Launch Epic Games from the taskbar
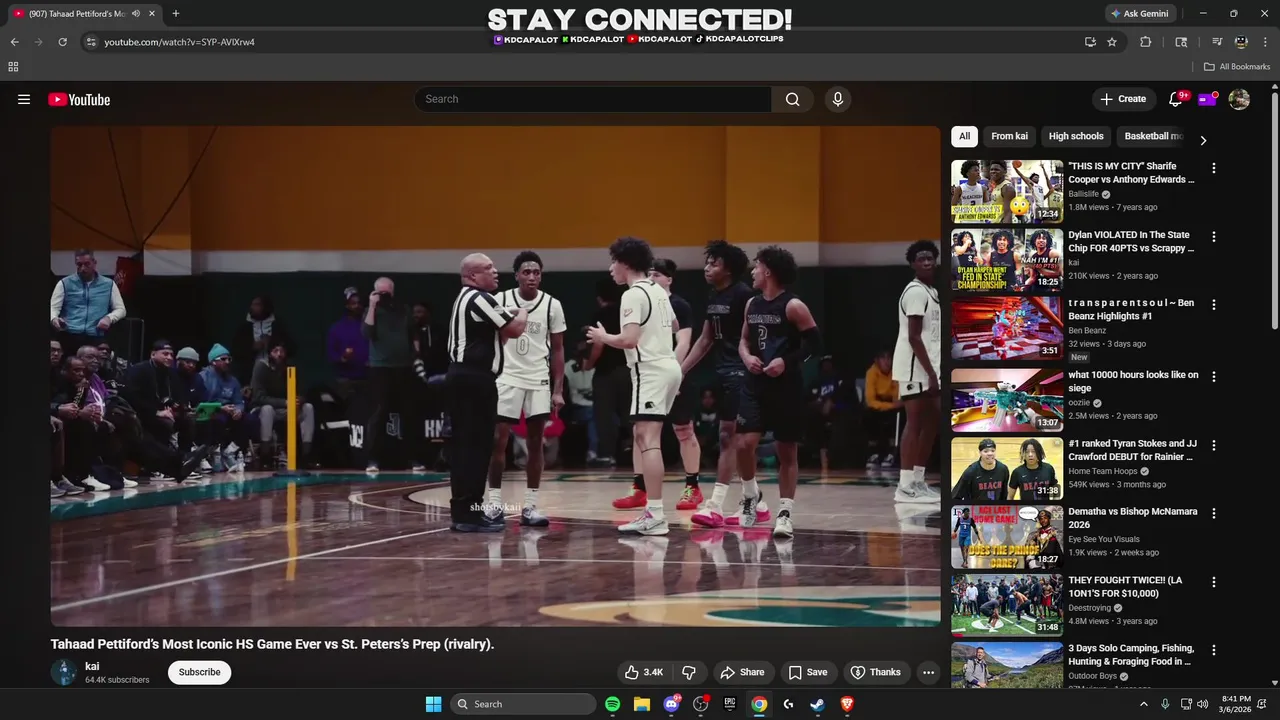This screenshot has height=720, width=1280. 730,704
